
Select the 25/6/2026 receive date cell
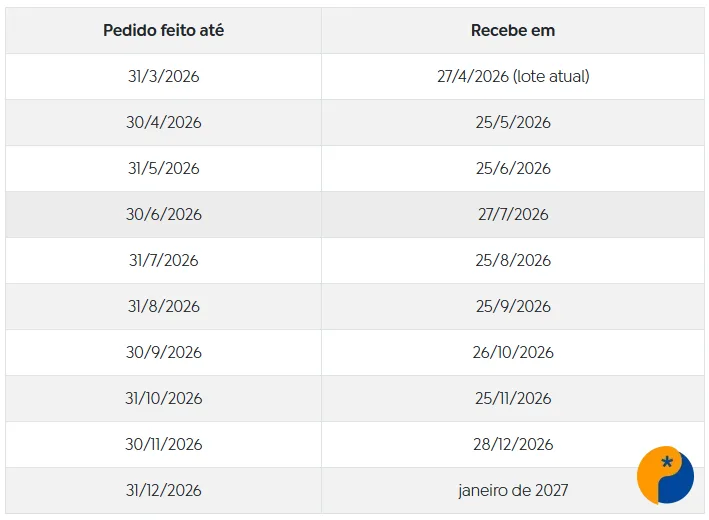click(x=513, y=168)
